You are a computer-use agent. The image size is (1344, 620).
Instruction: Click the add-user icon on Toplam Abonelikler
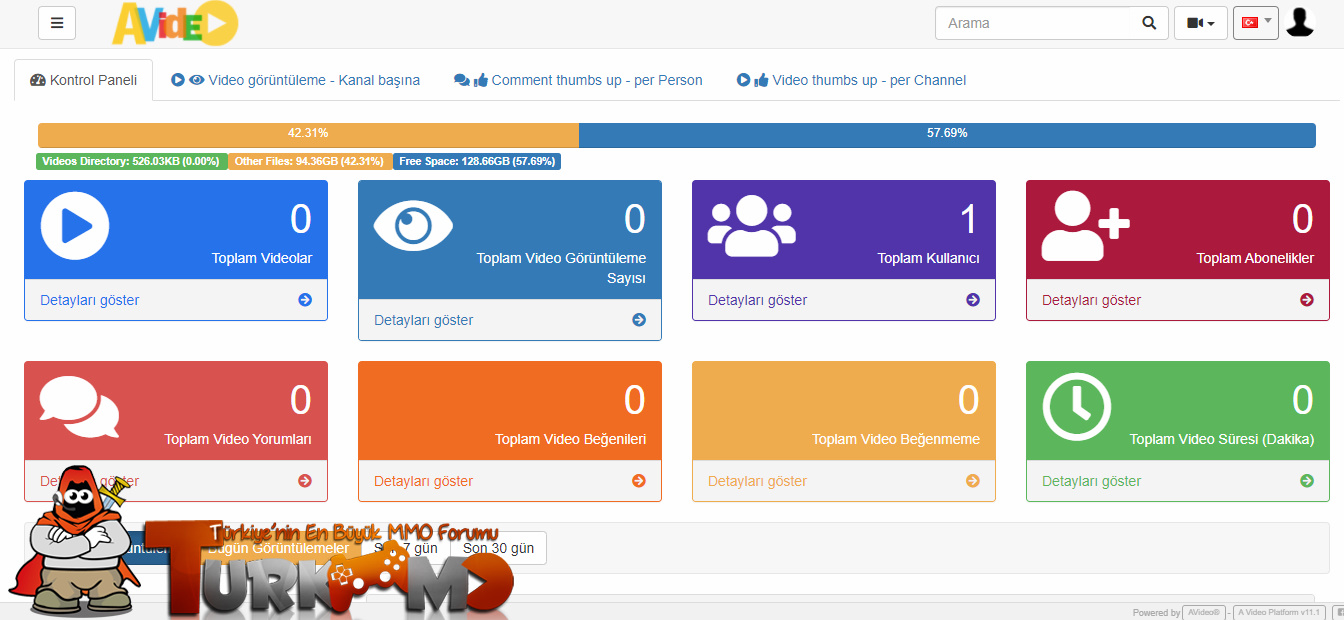tap(1085, 225)
